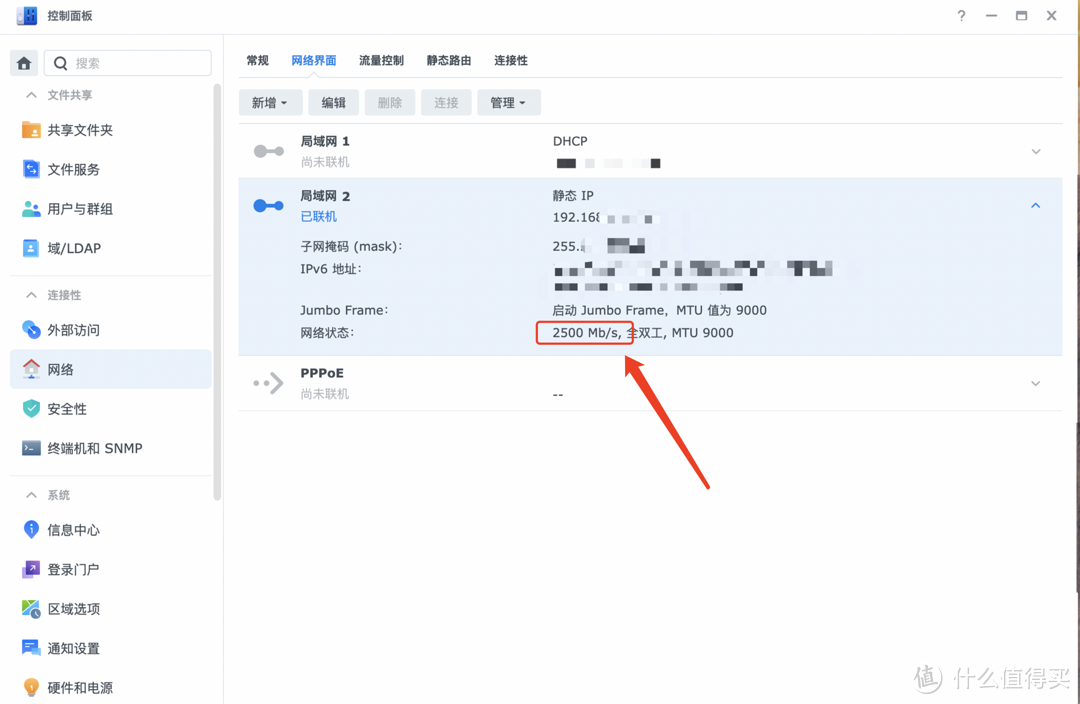
Task: Switch to the 连接性 tab
Action: [510, 61]
